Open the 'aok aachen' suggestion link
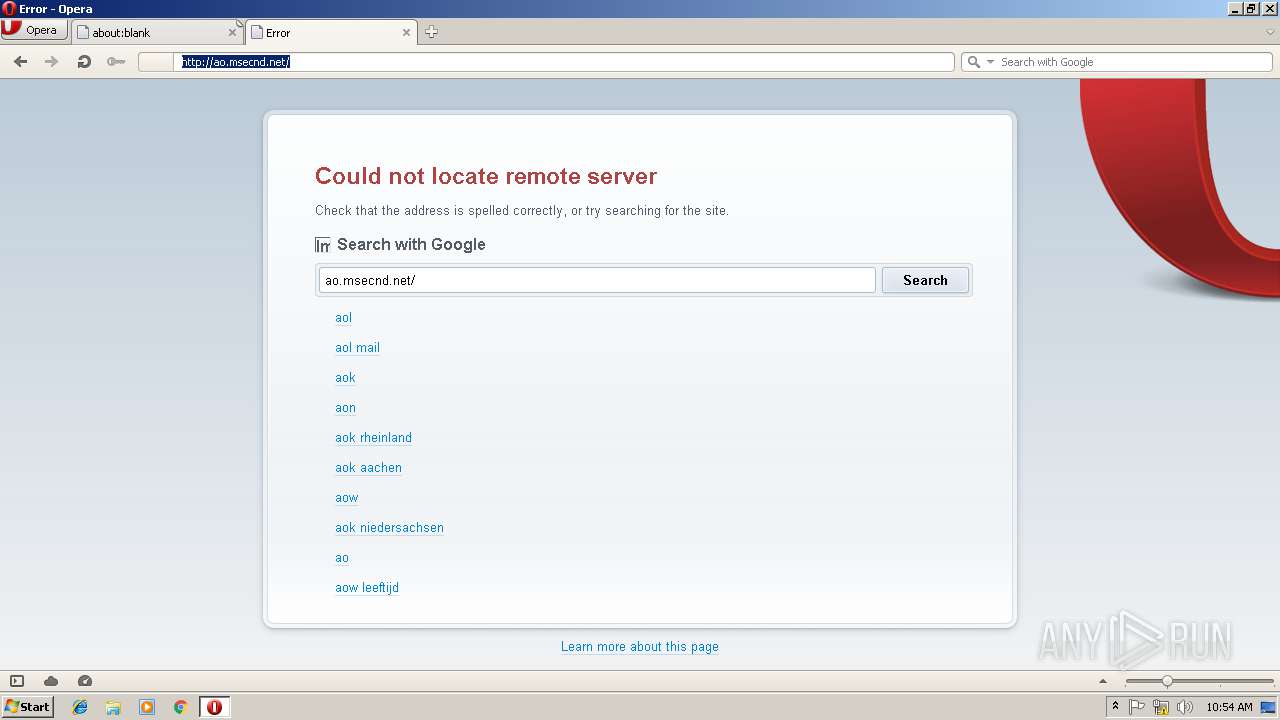This screenshot has width=1280, height=720. coord(368,468)
